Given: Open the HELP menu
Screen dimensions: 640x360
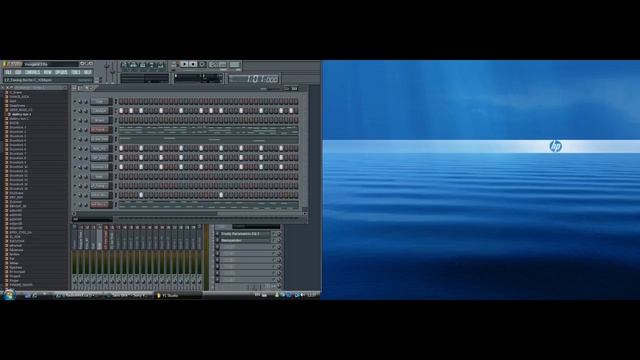Looking at the screenshot, I should 88,72.
